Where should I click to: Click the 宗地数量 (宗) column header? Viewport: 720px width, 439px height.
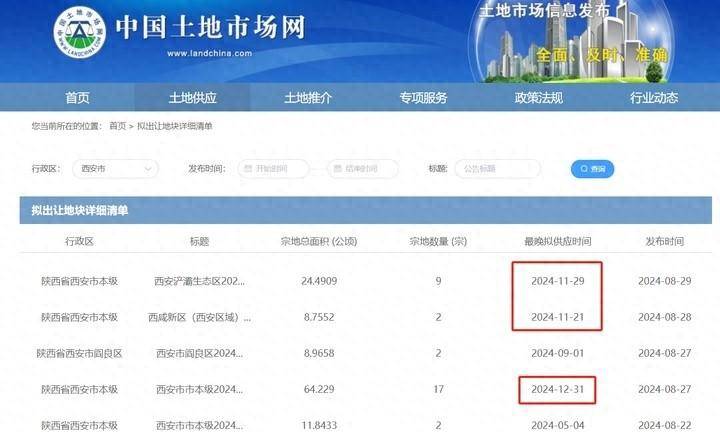(x=438, y=241)
